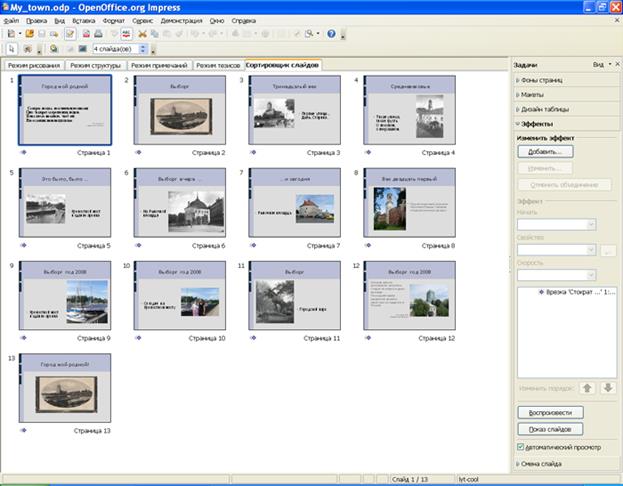Click the transition marker under slide 1

point(23,153)
